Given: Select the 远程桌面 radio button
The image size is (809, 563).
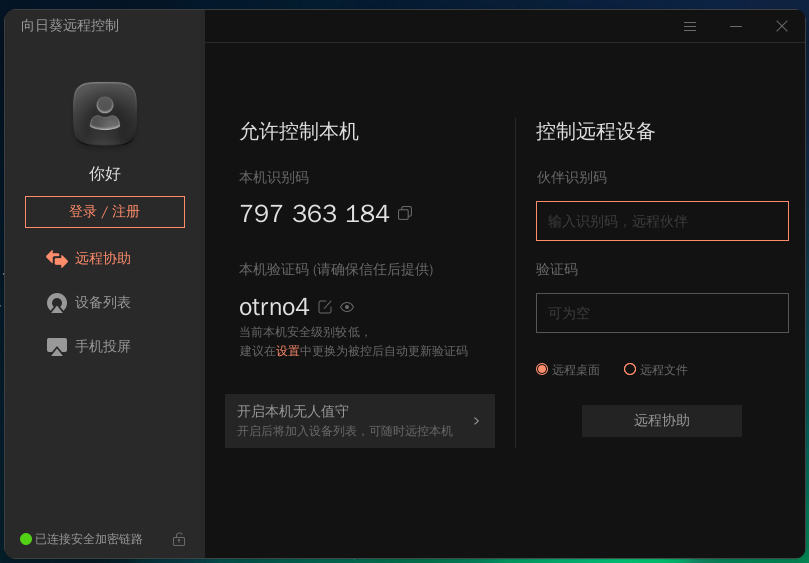Looking at the screenshot, I should 542,369.
